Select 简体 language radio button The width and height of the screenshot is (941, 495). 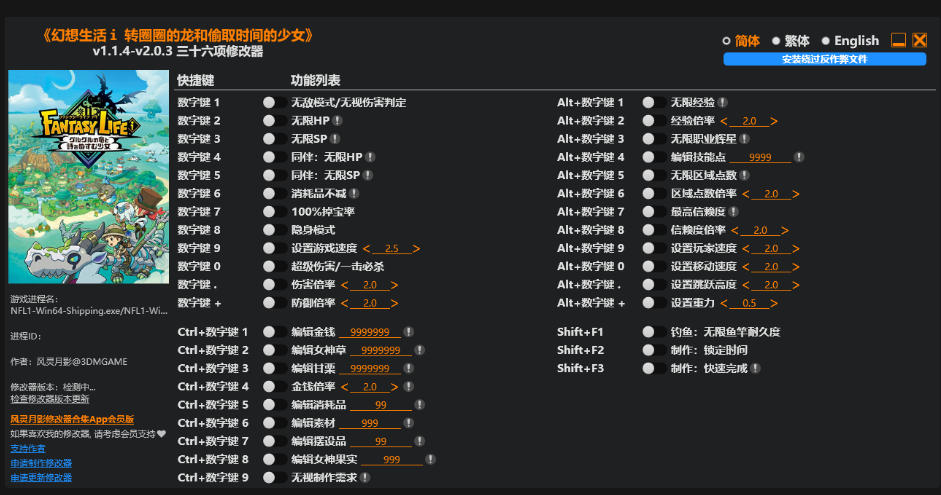coord(726,41)
